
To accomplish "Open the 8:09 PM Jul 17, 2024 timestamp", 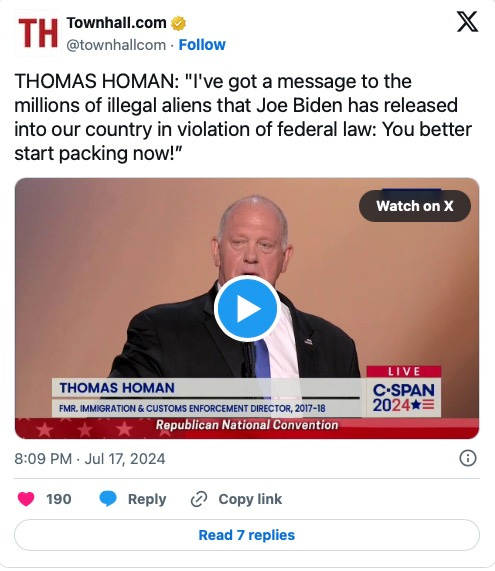I will tap(90, 459).
